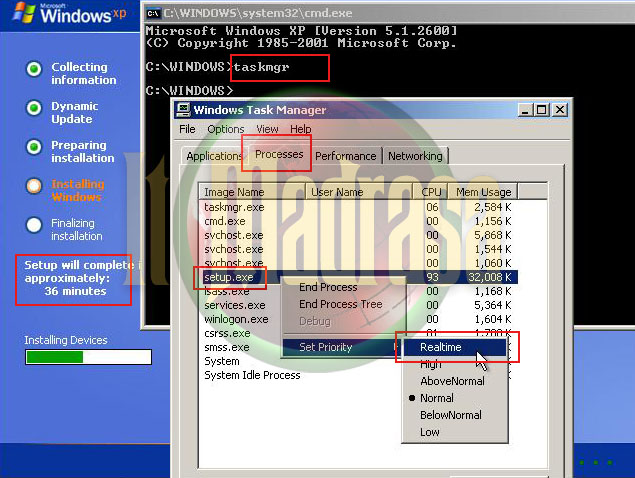Click the 36 minutes setup time text

75,291
